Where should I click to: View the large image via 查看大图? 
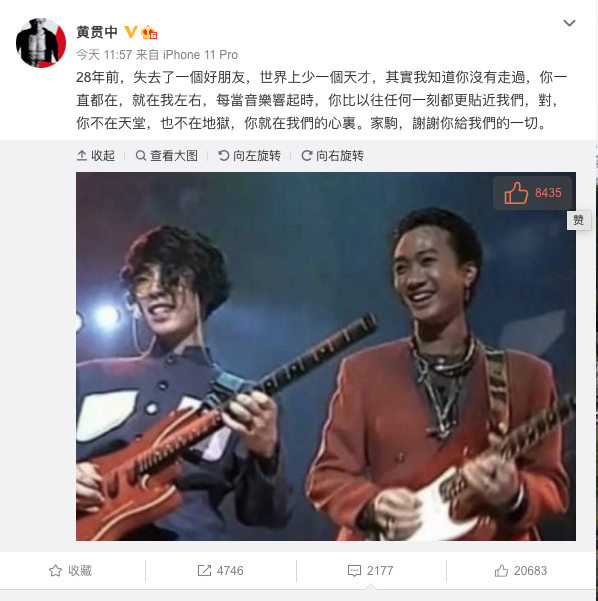point(167,156)
